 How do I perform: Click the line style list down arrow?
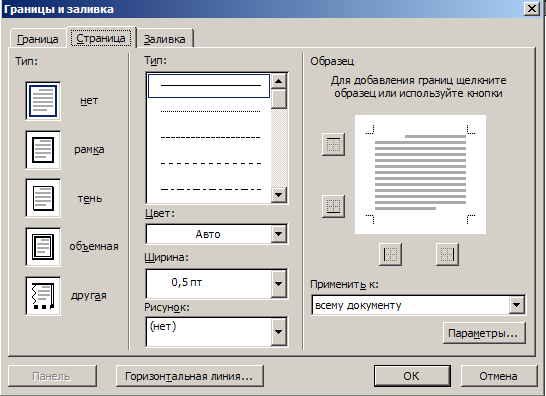tap(279, 195)
